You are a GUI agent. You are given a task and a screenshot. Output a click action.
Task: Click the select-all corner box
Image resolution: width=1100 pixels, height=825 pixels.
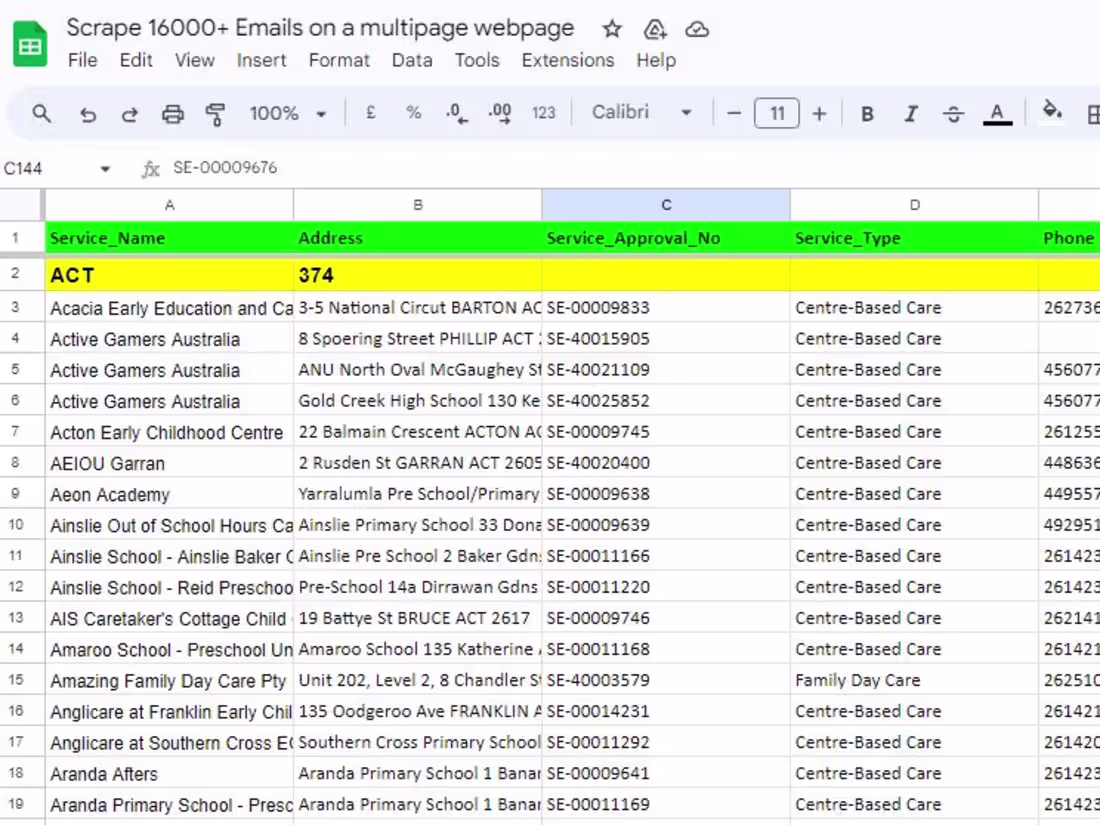21,205
